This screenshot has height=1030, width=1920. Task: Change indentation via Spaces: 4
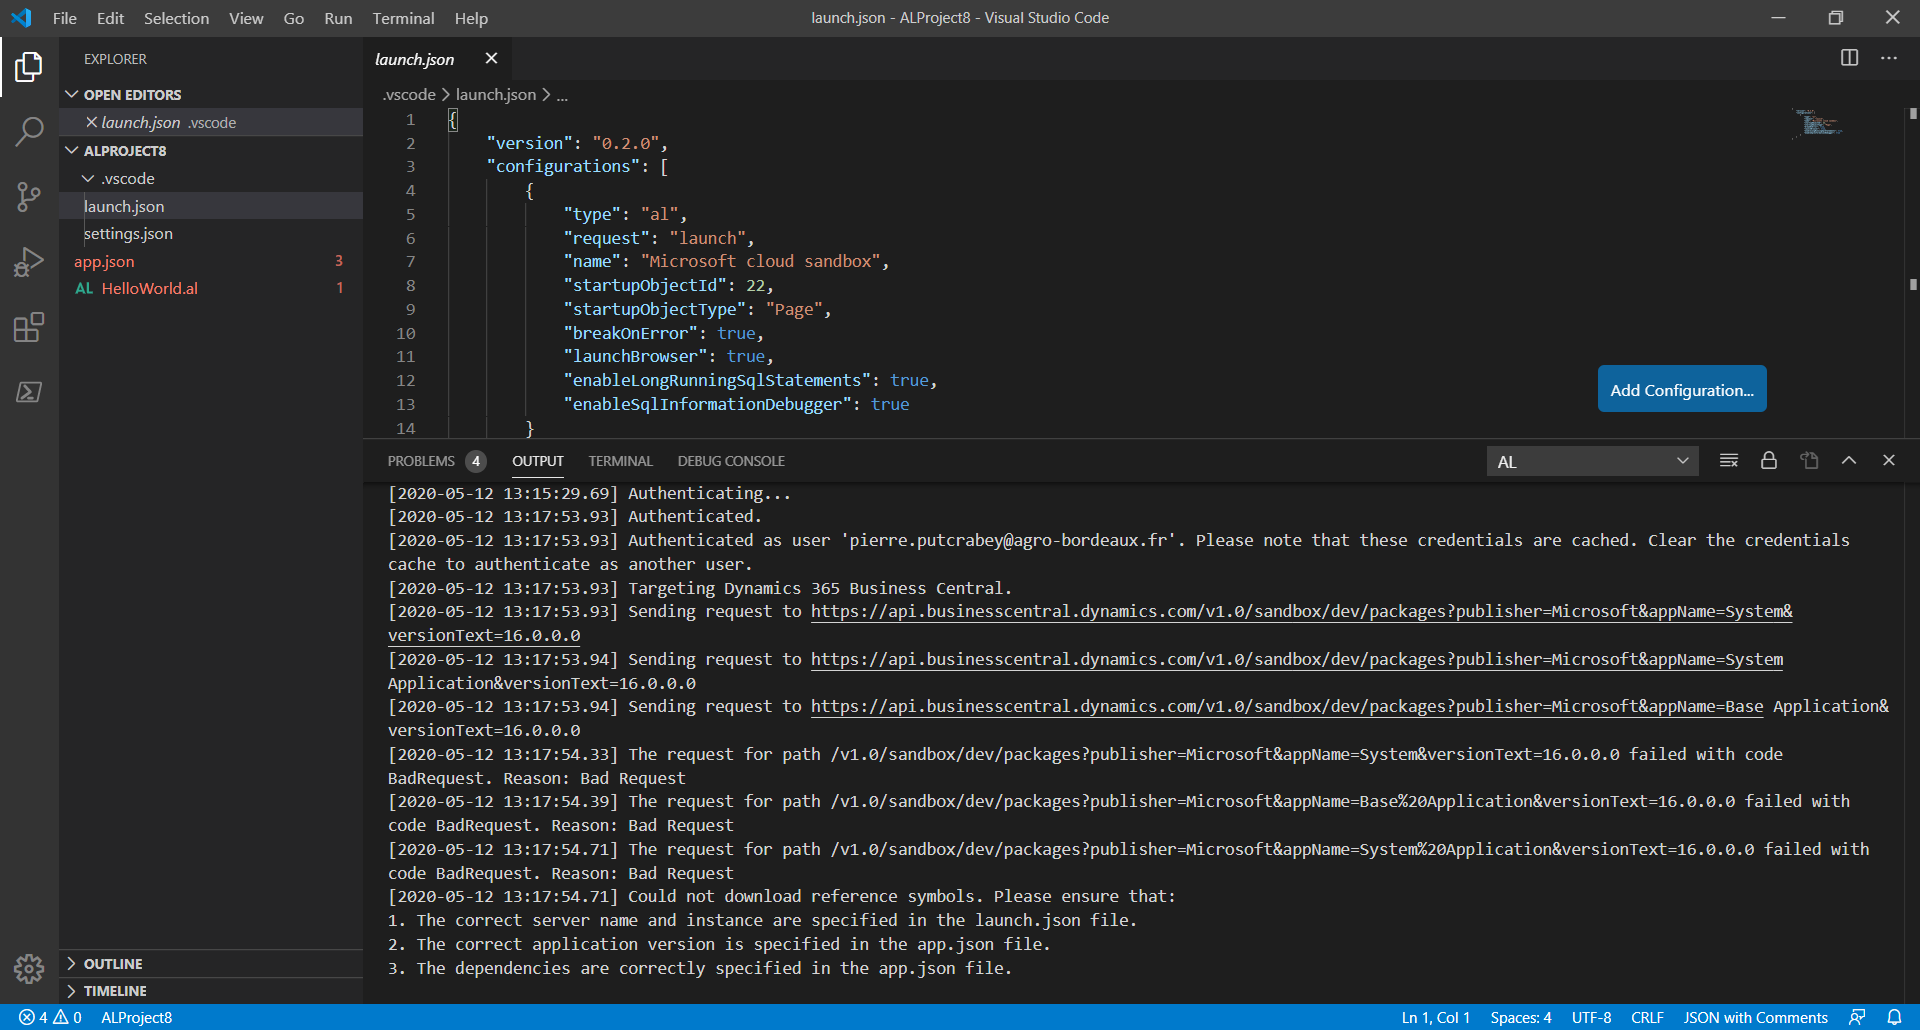[x=1520, y=1017]
